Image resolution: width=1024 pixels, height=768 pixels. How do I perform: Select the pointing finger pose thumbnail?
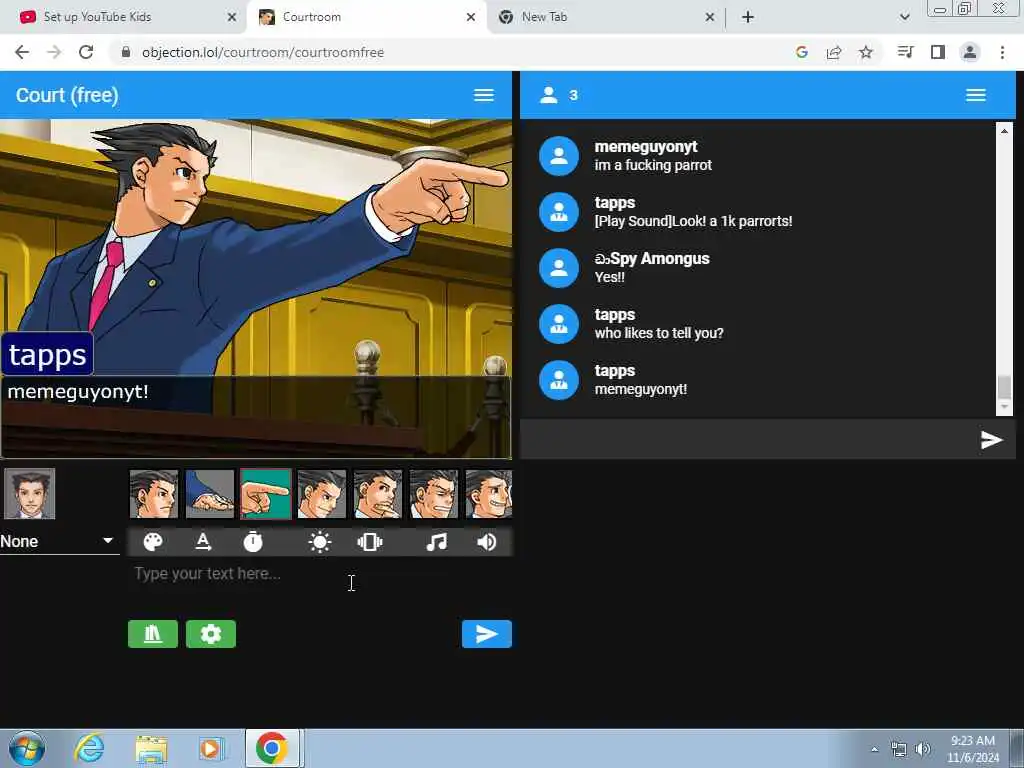point(266,494)
